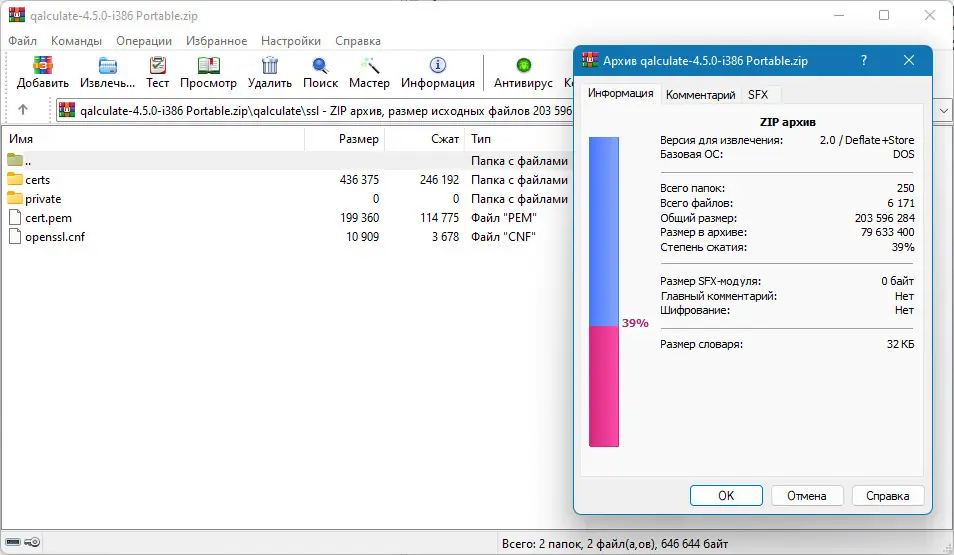Screen dimensions: 954x555
Task: Click the Просмотр toolbar icon
Action: click(x=208, y=65)
